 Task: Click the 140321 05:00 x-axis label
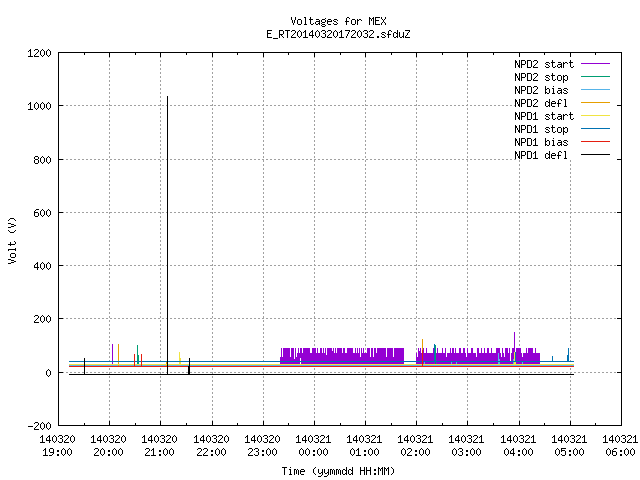coord(569,446)
